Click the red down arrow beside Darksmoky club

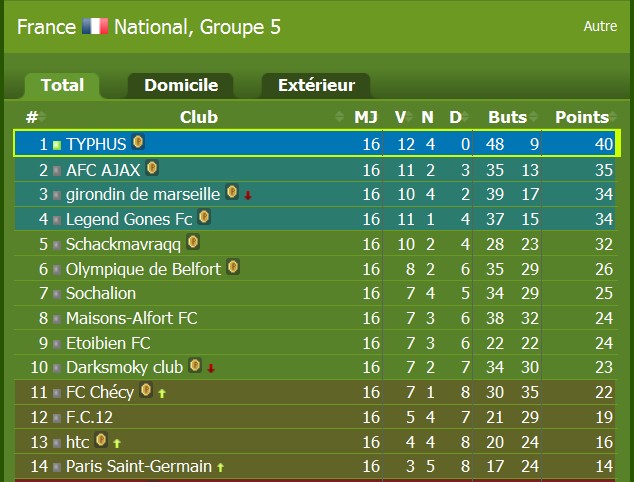pos(211,368)
